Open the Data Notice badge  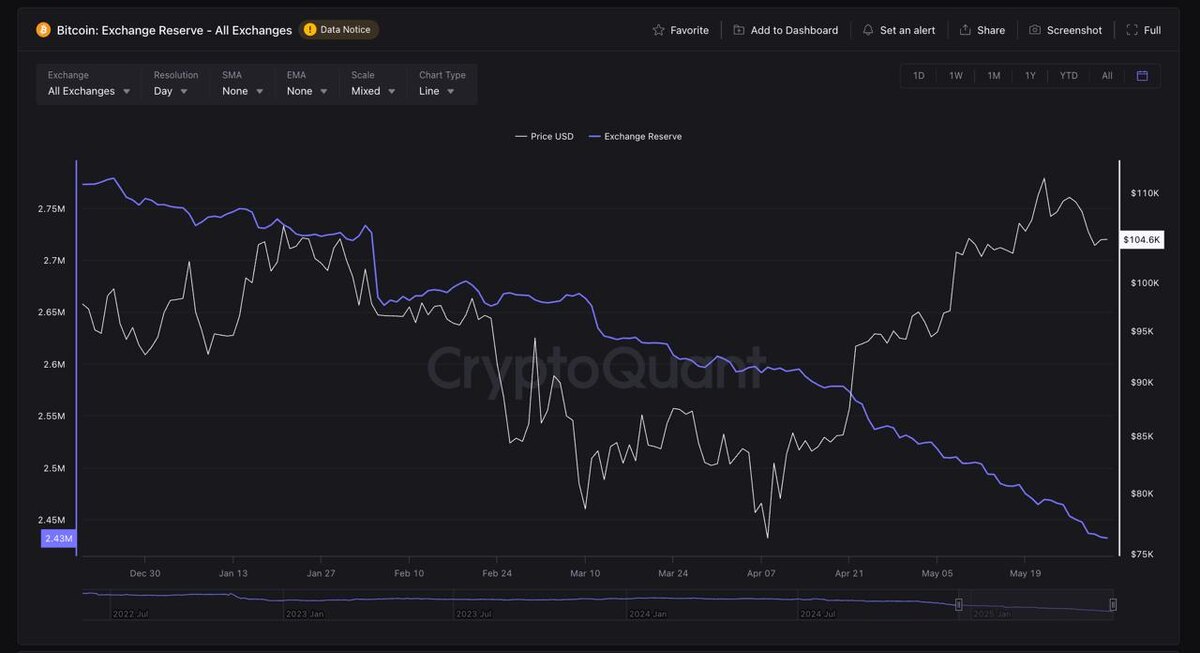point(338,30)
